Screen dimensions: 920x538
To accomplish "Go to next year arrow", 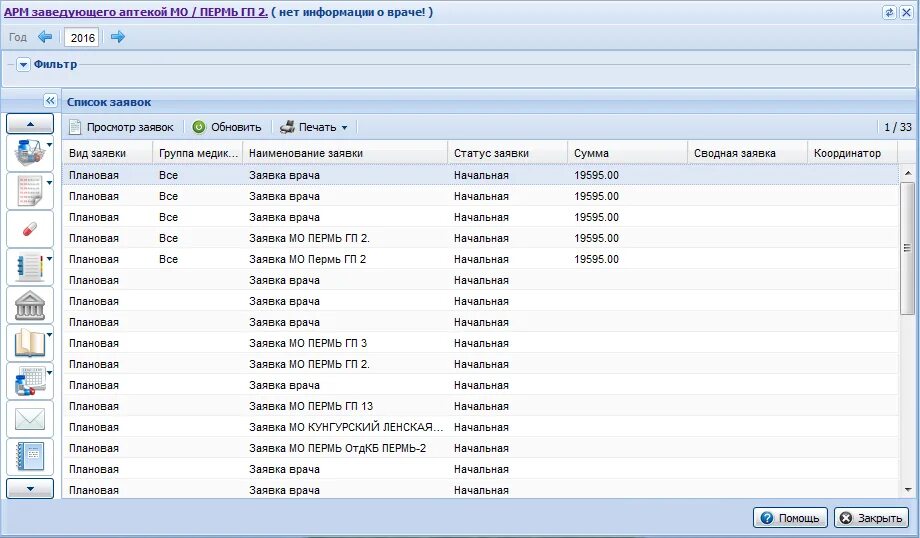I will (x=118, y=37).
